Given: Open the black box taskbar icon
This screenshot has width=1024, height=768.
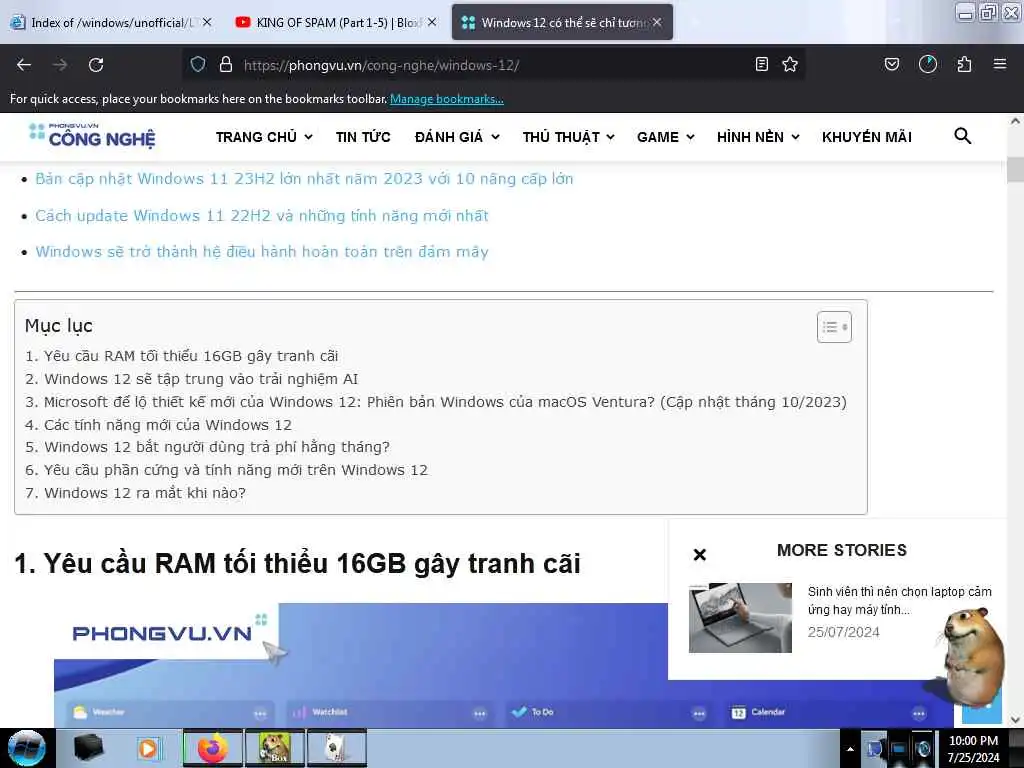Looking at the screenshot, I should click(x=88, y=748).
